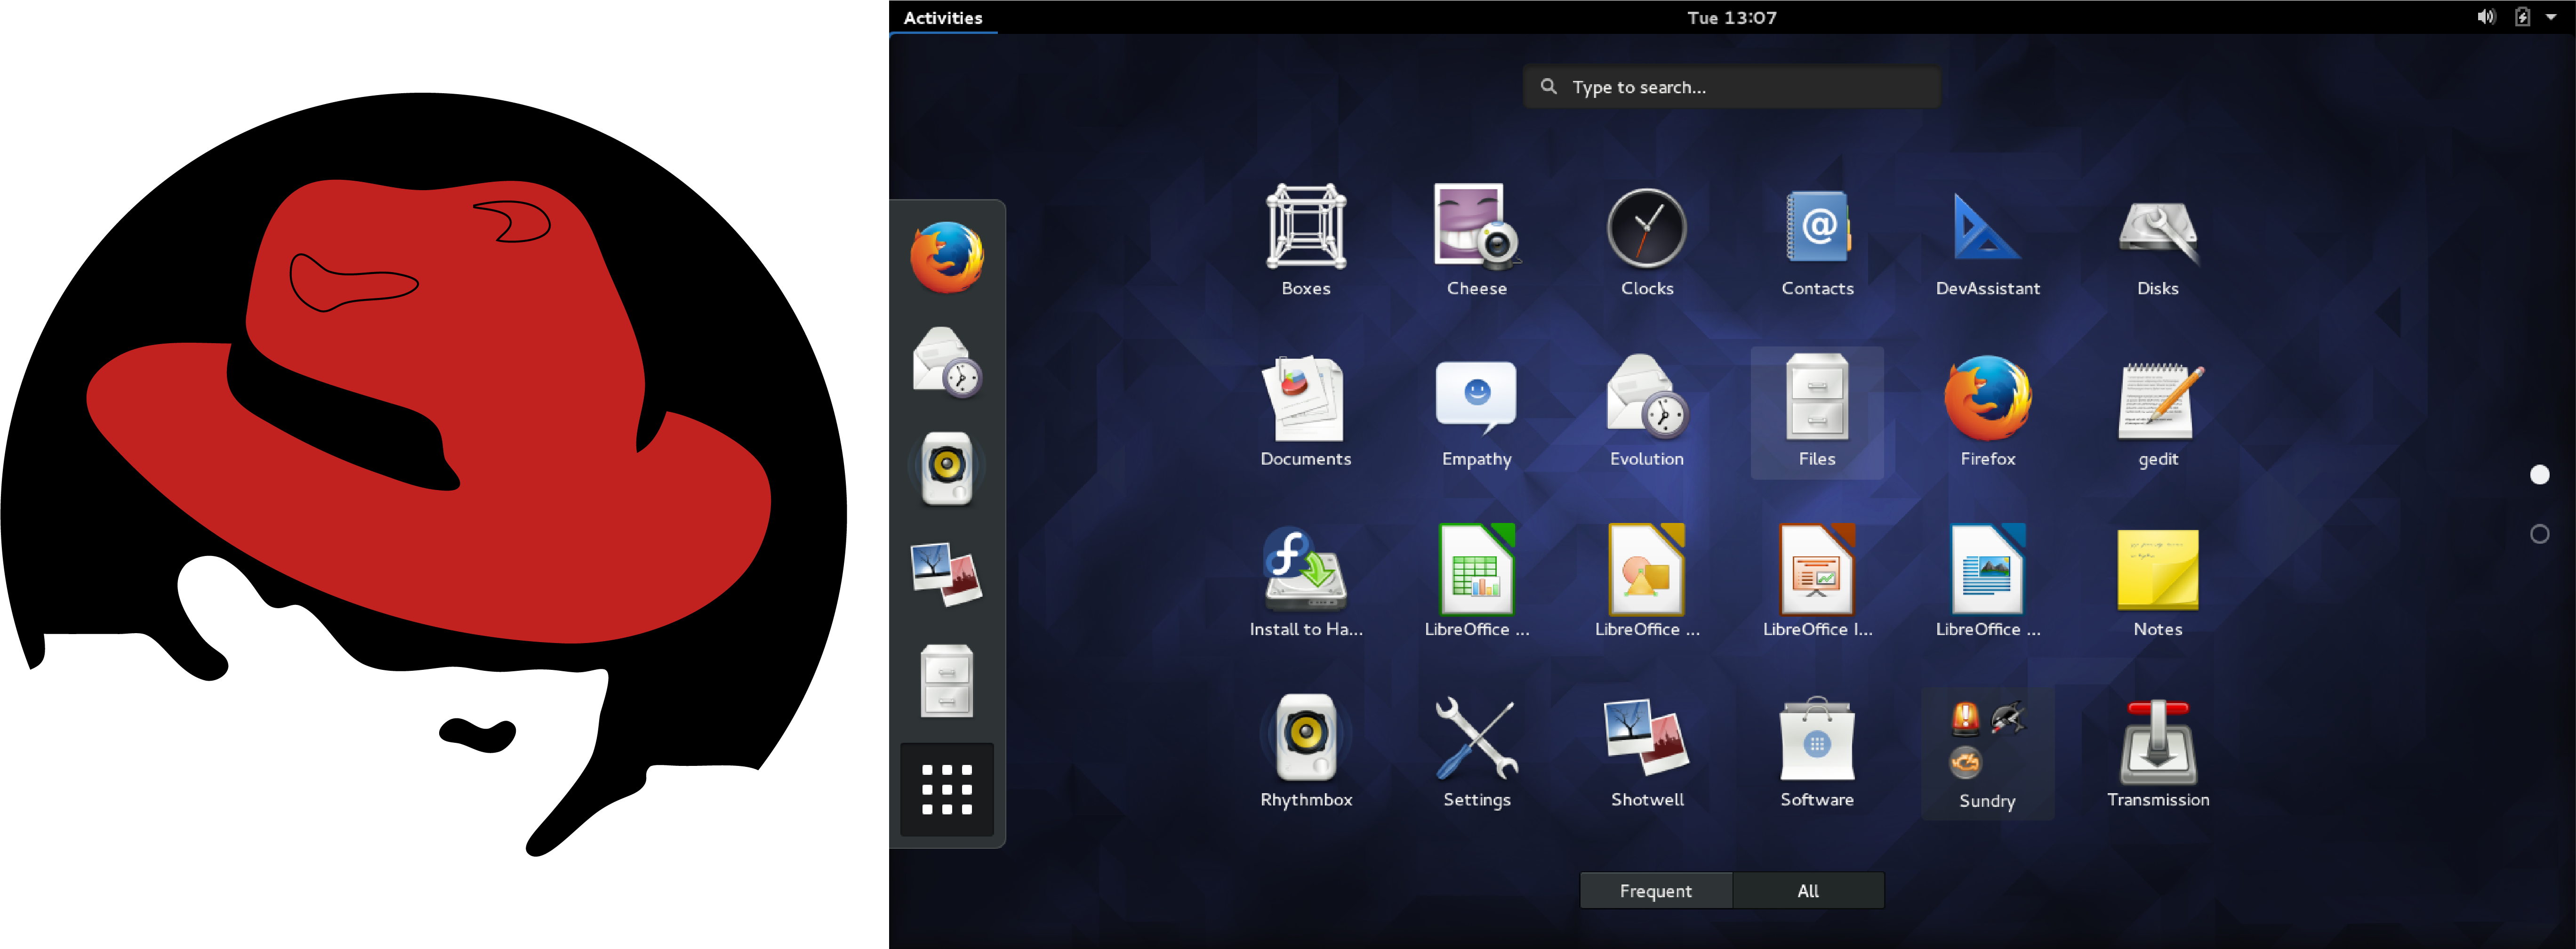2576x949 pixels.
Task: Click the battery status icon
Action: coord(2522,17)
